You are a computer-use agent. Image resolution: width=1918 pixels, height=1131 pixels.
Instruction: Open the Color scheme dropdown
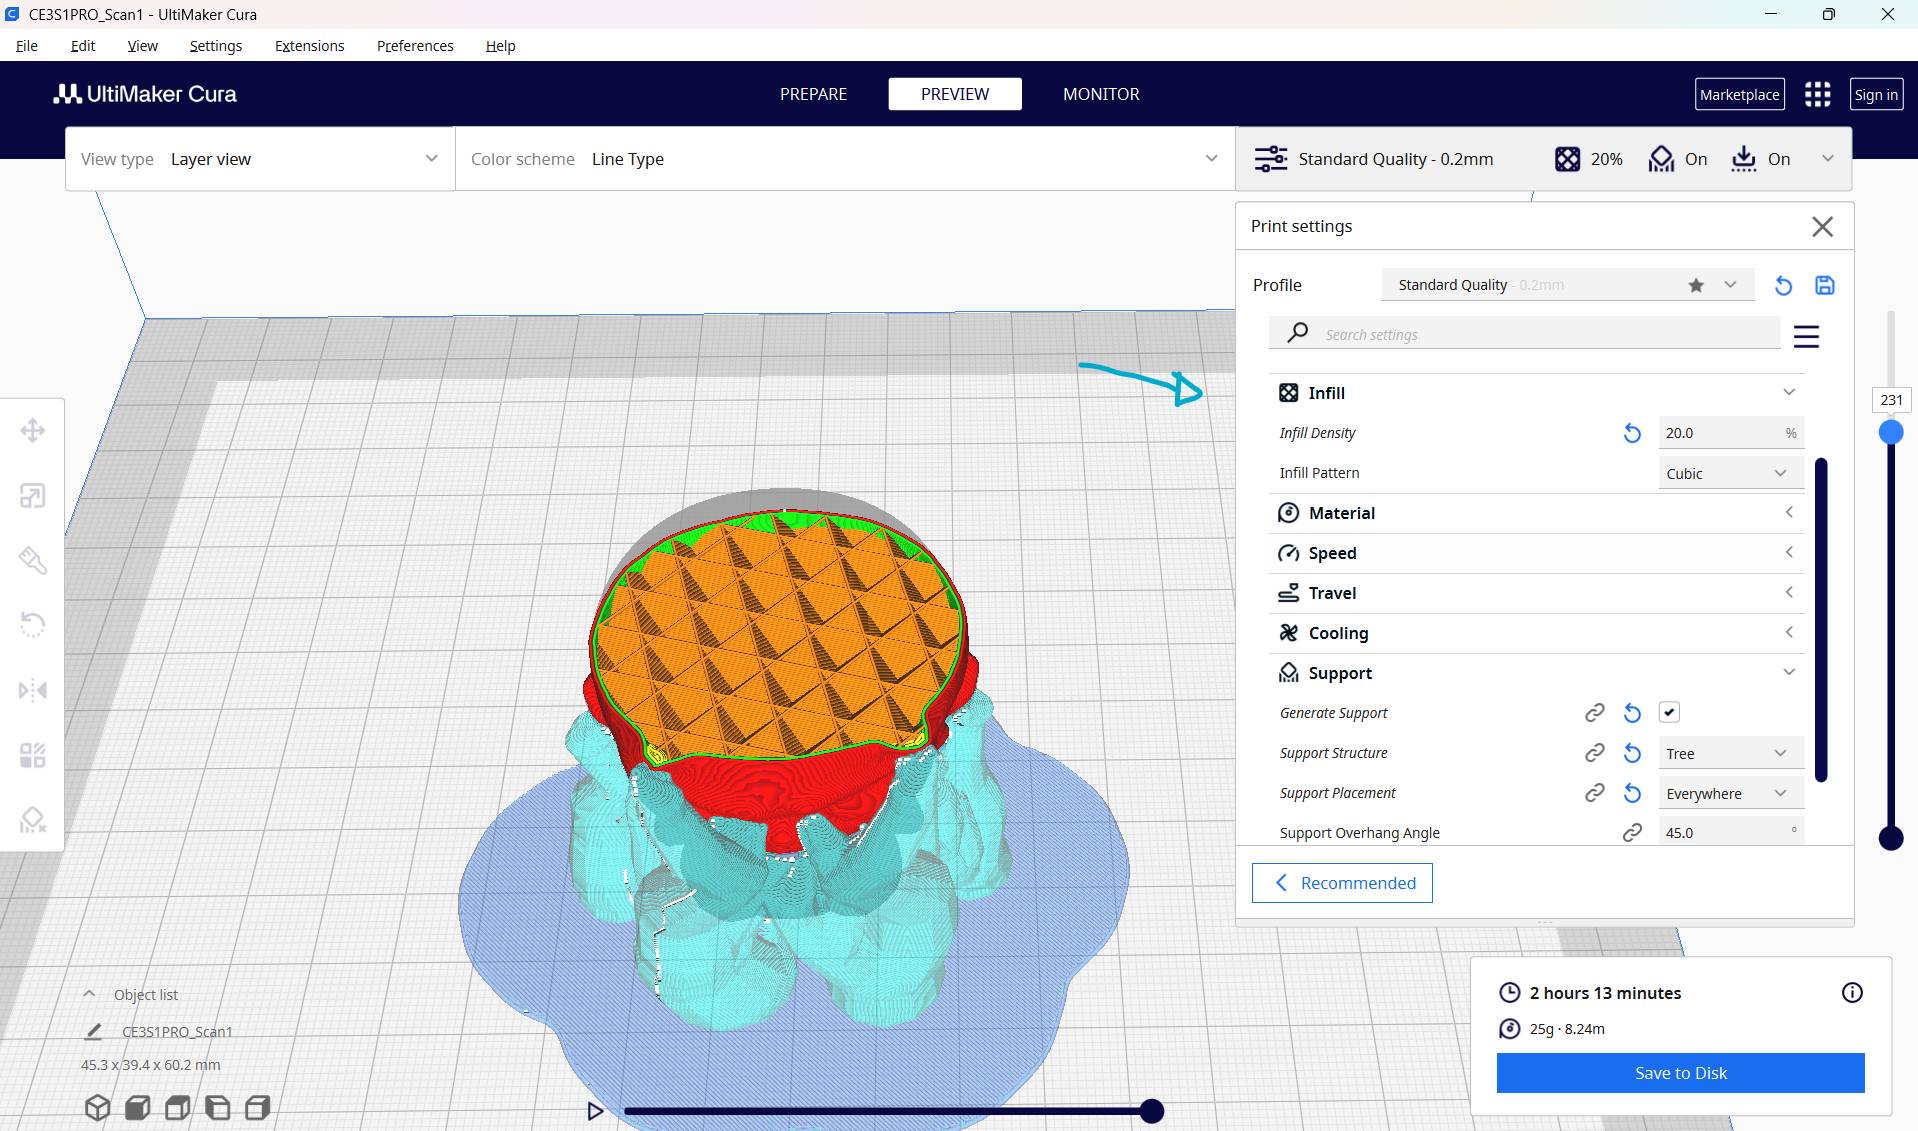(x=845, y=159)
